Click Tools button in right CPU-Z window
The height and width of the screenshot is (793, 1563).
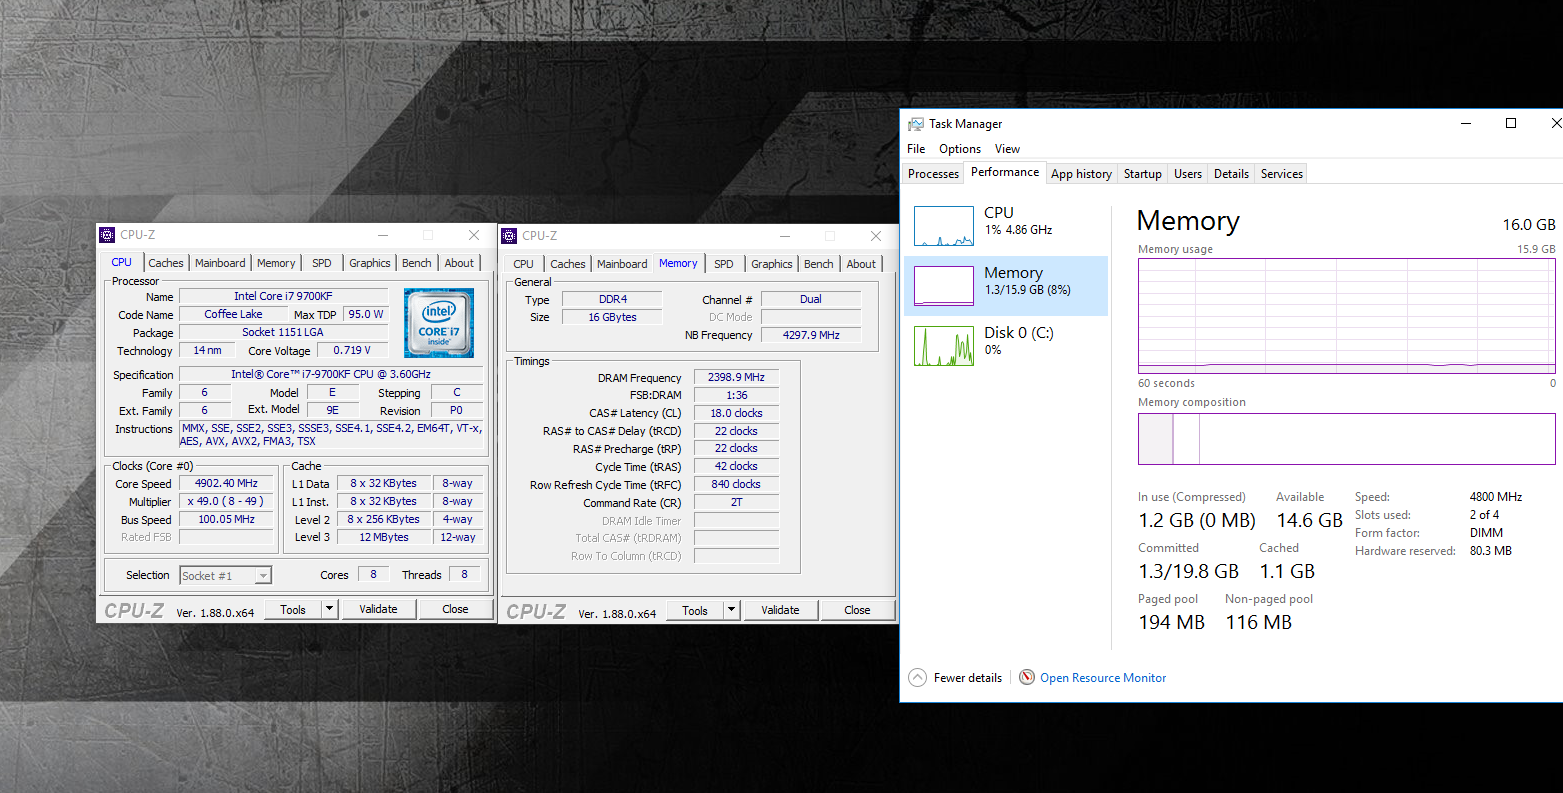pyautogui.click(x=695, y=610)
